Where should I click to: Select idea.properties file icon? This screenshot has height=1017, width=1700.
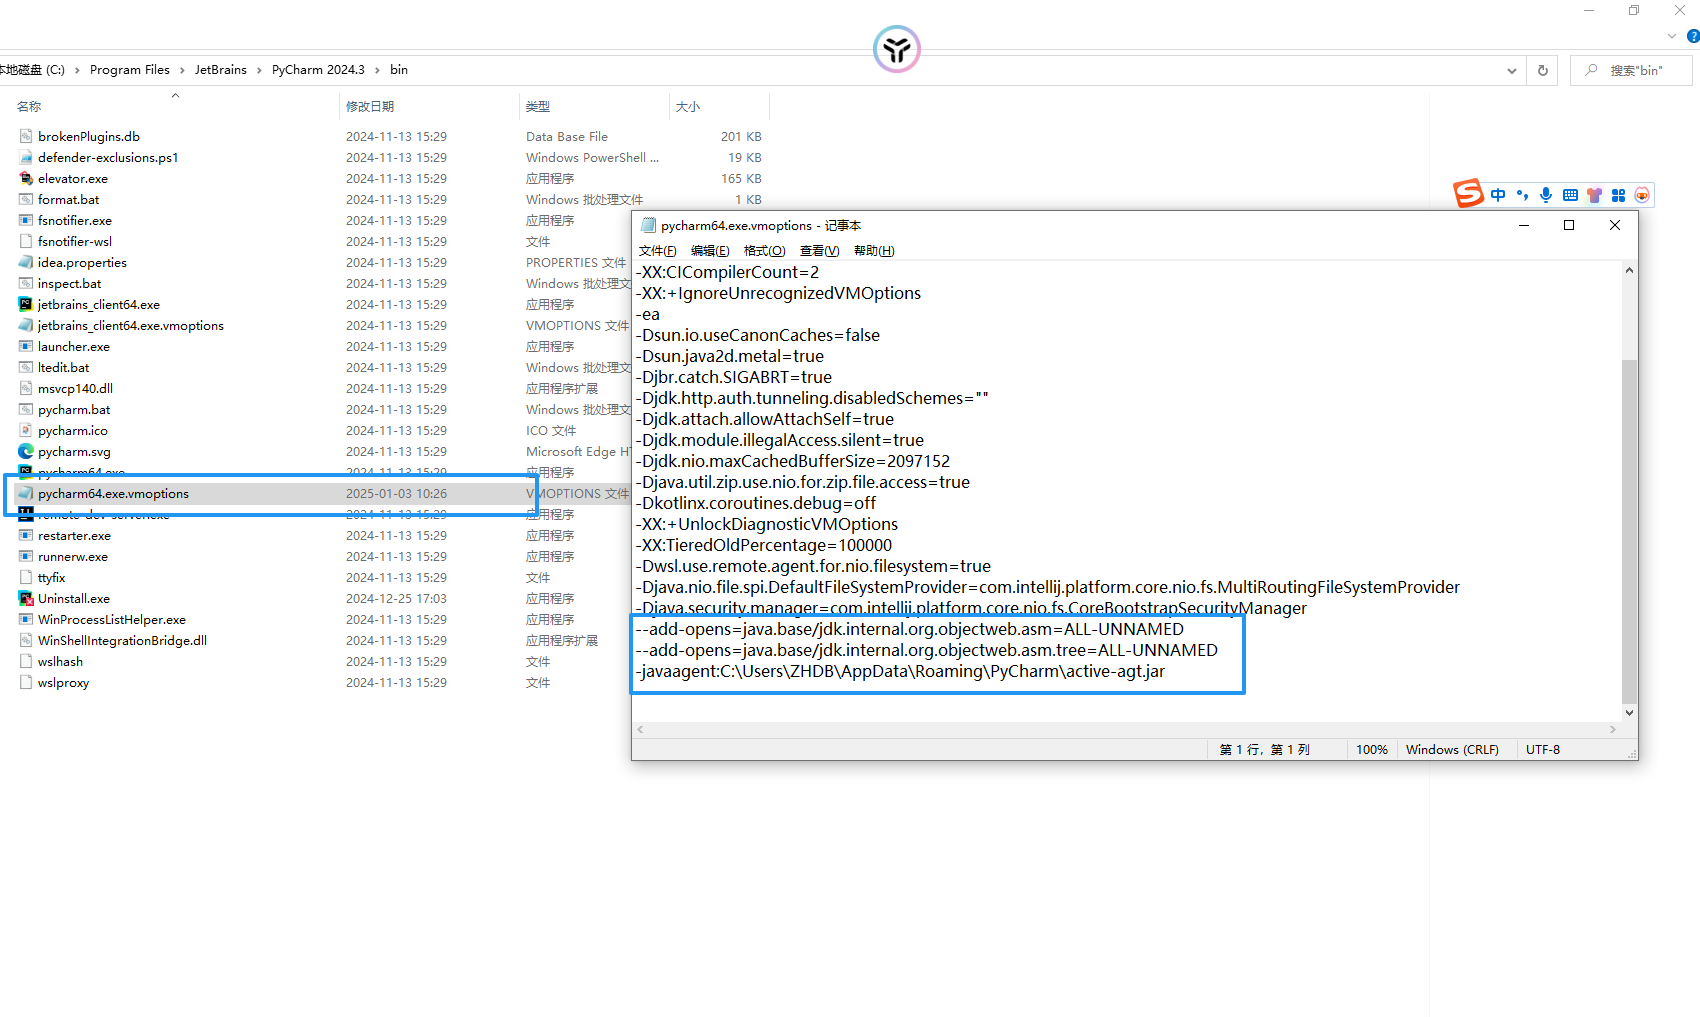point(26,262)
